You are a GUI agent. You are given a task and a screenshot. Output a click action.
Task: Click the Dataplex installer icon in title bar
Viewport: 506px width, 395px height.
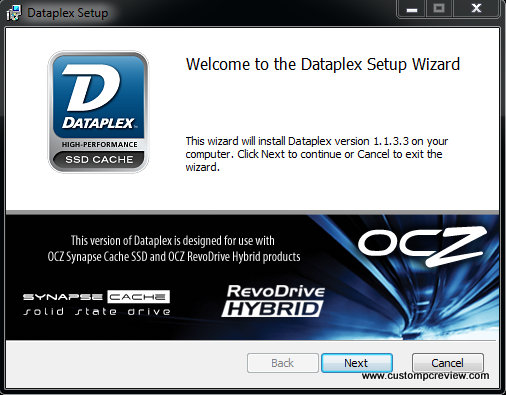pyautogui.click(x=13, y=13)
